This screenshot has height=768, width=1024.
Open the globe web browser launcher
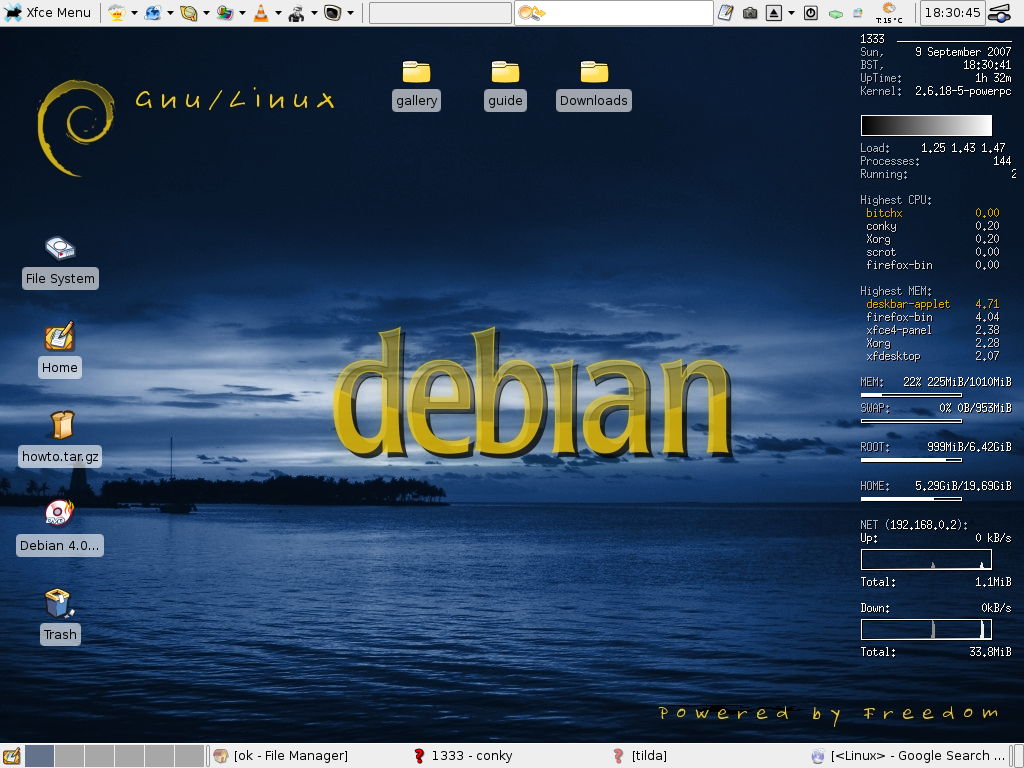click(x=153, y=12)
